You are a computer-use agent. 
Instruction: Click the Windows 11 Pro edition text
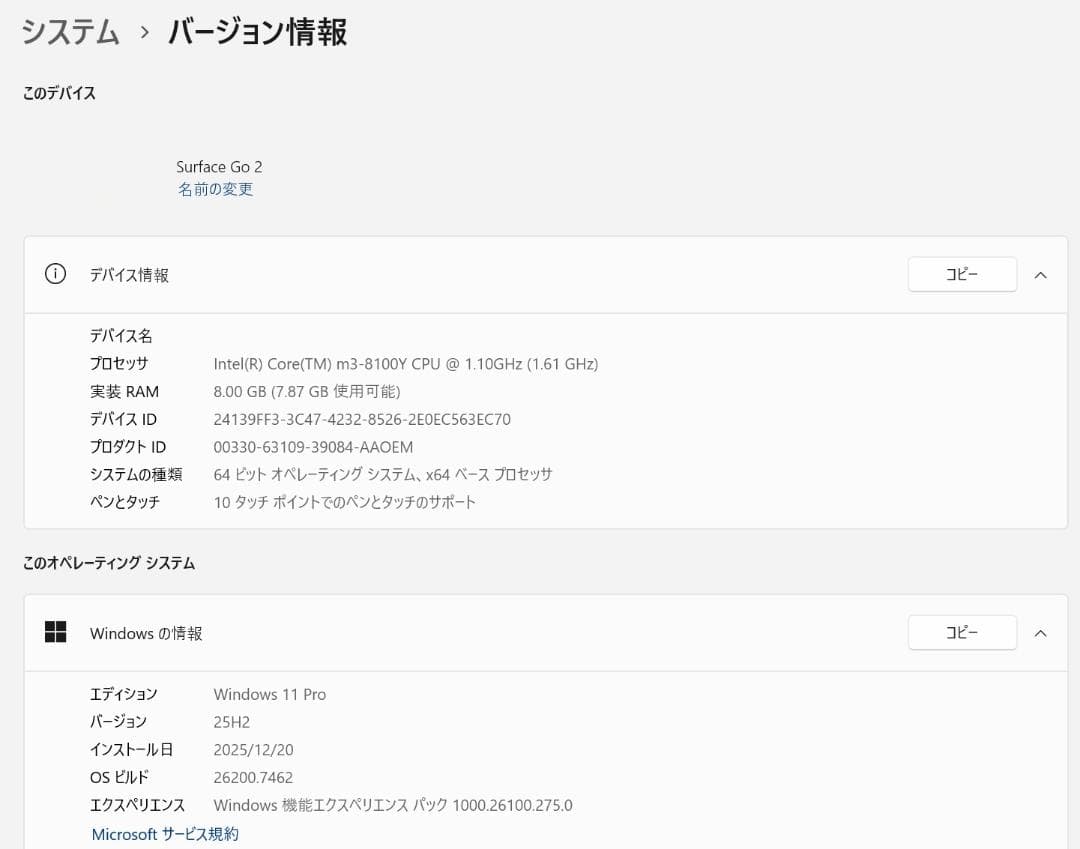[x=269, y=693]
